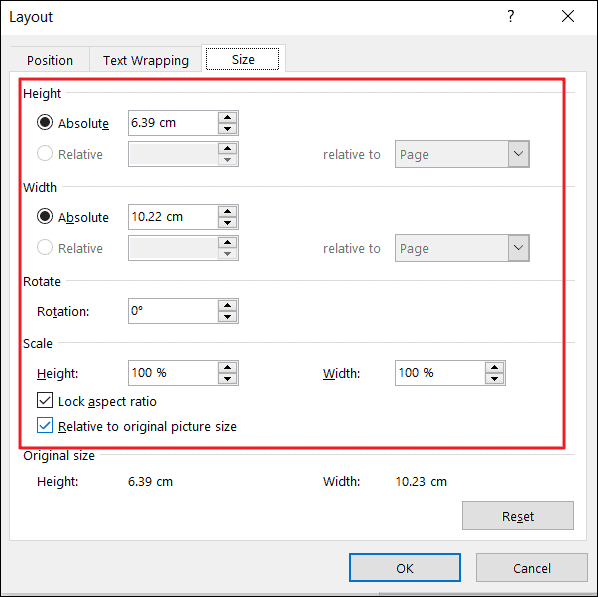Switch to the Text Wrapping tab
Viewport: 598px width, 597px height.
tap(146, 60)
